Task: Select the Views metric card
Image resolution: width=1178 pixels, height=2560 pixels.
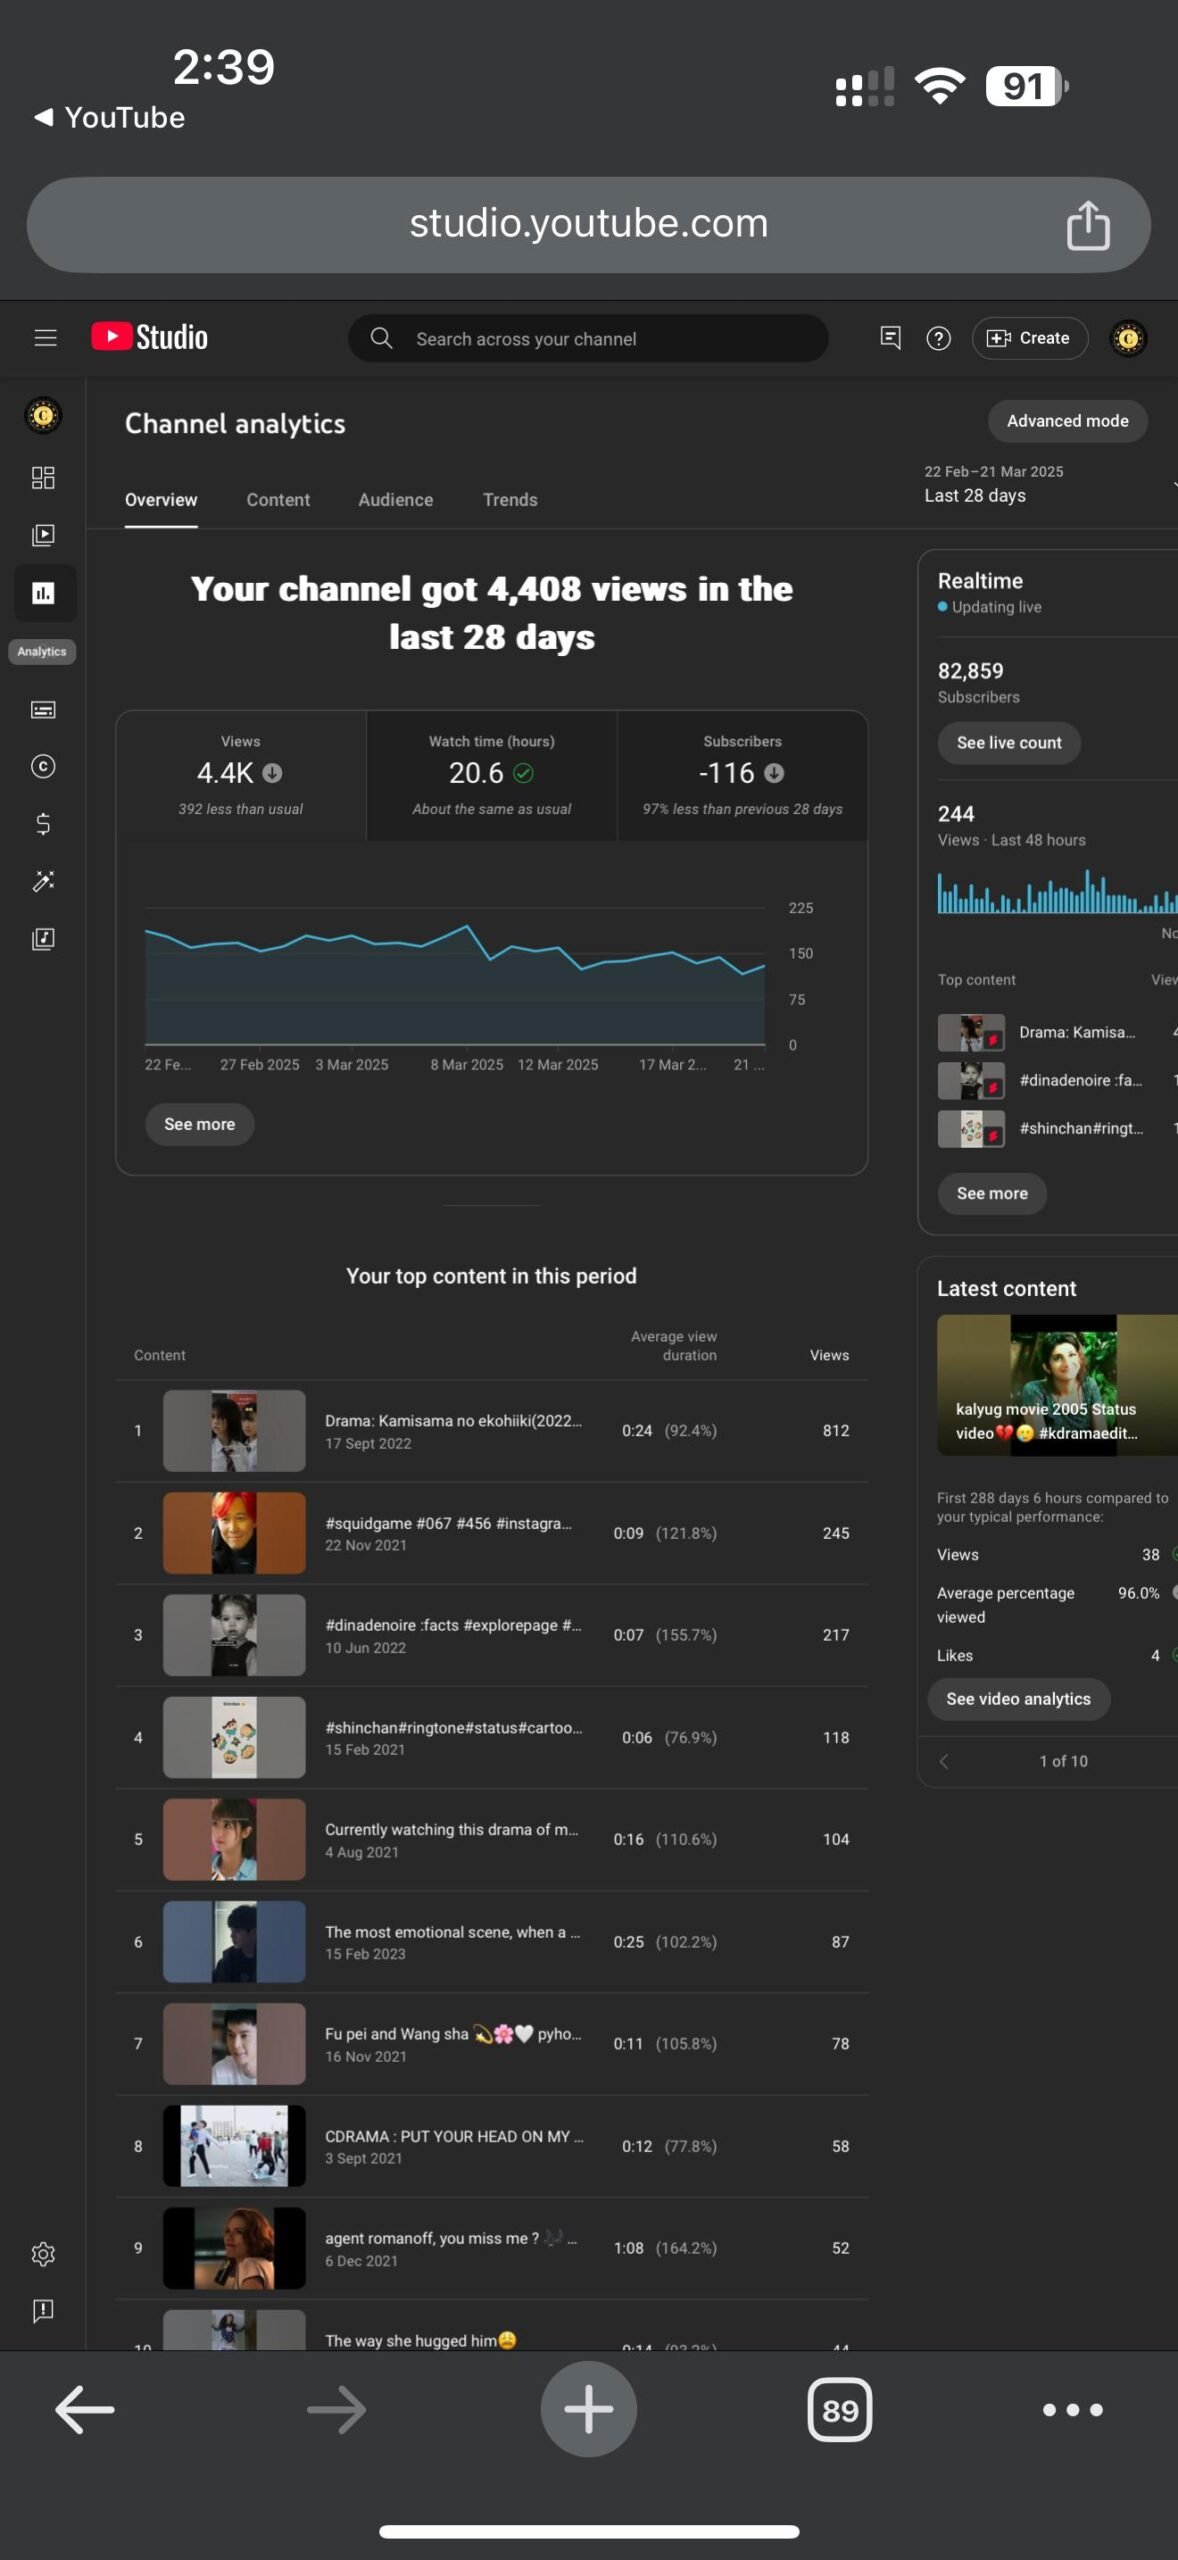Action: click(241, 775)
